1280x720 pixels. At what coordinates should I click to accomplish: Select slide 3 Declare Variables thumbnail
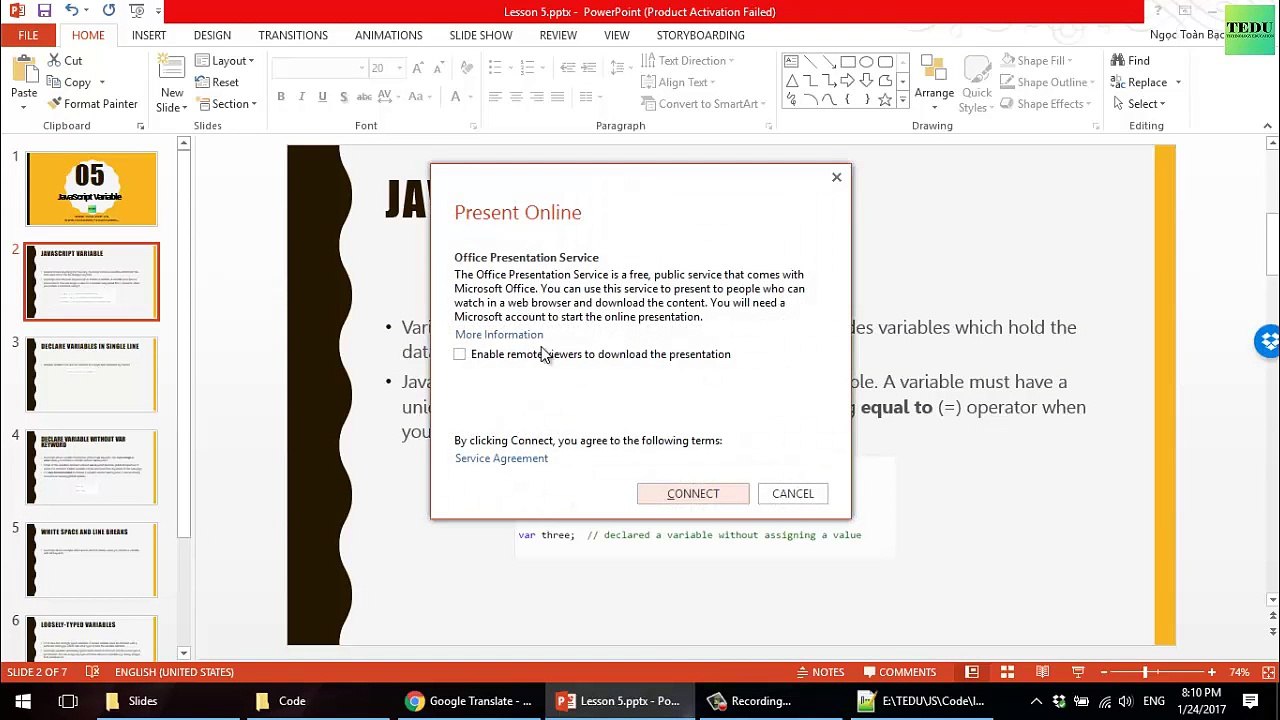[x=92, y=375]
